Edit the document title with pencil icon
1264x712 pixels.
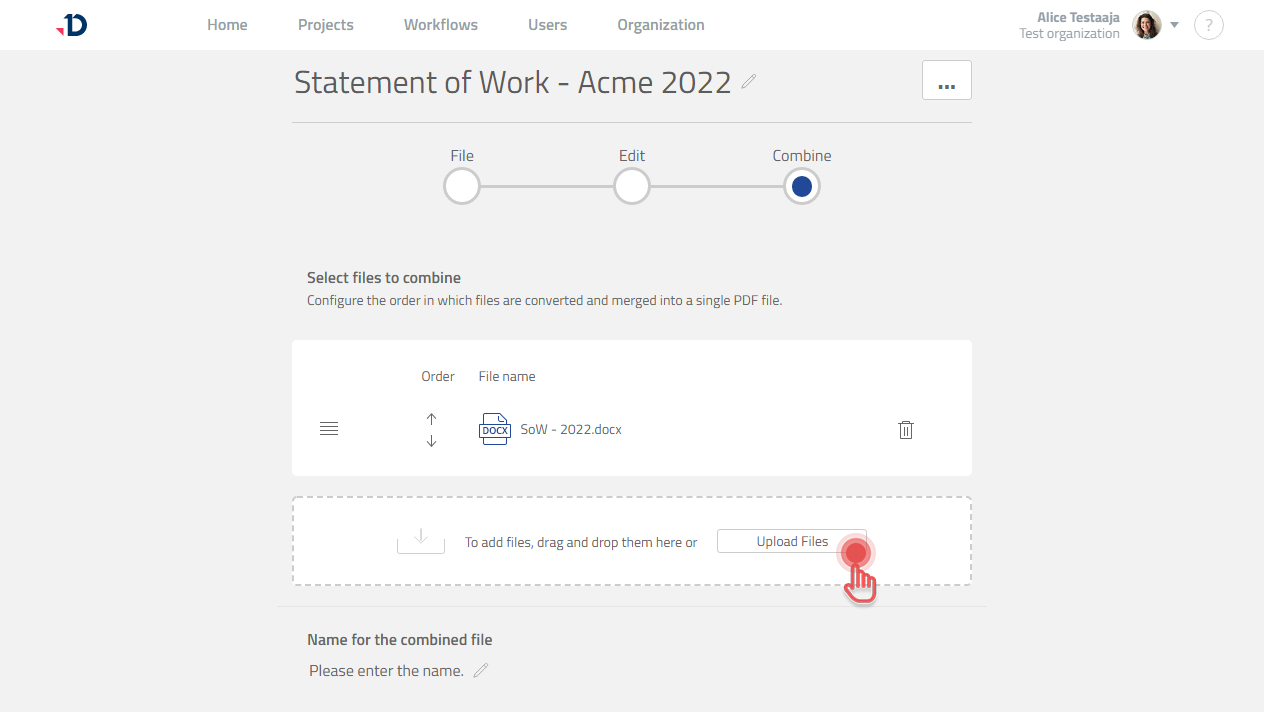pos(749,82)
